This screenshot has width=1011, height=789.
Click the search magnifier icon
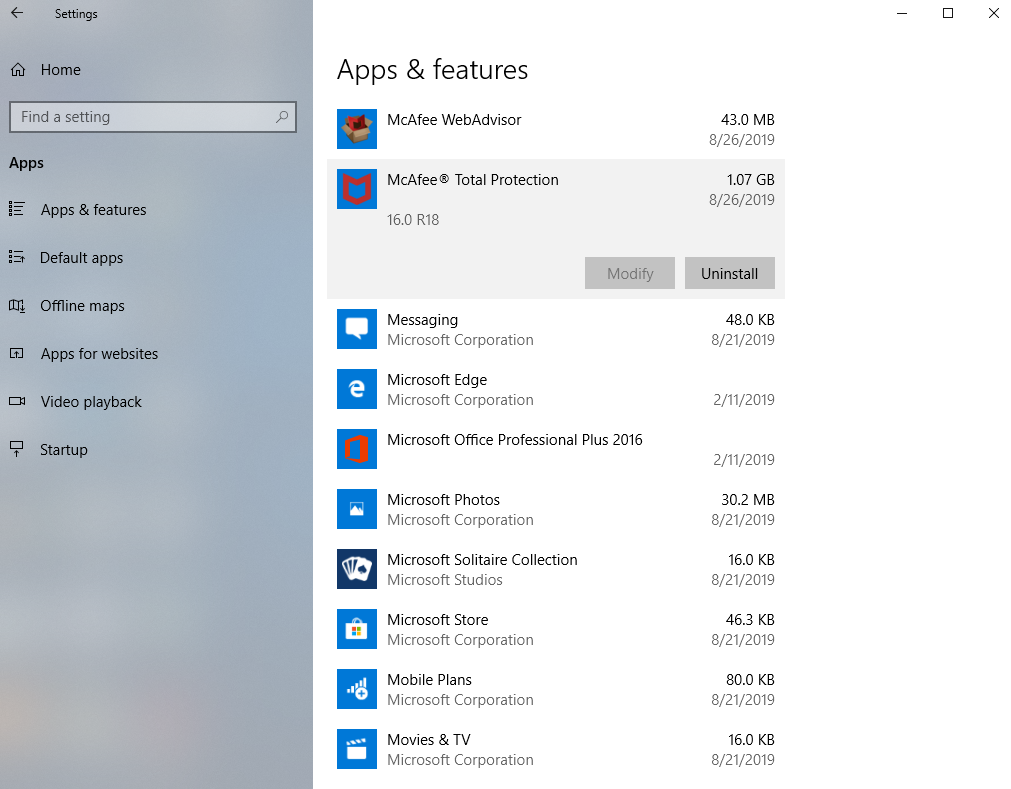[x=282, y=117]
